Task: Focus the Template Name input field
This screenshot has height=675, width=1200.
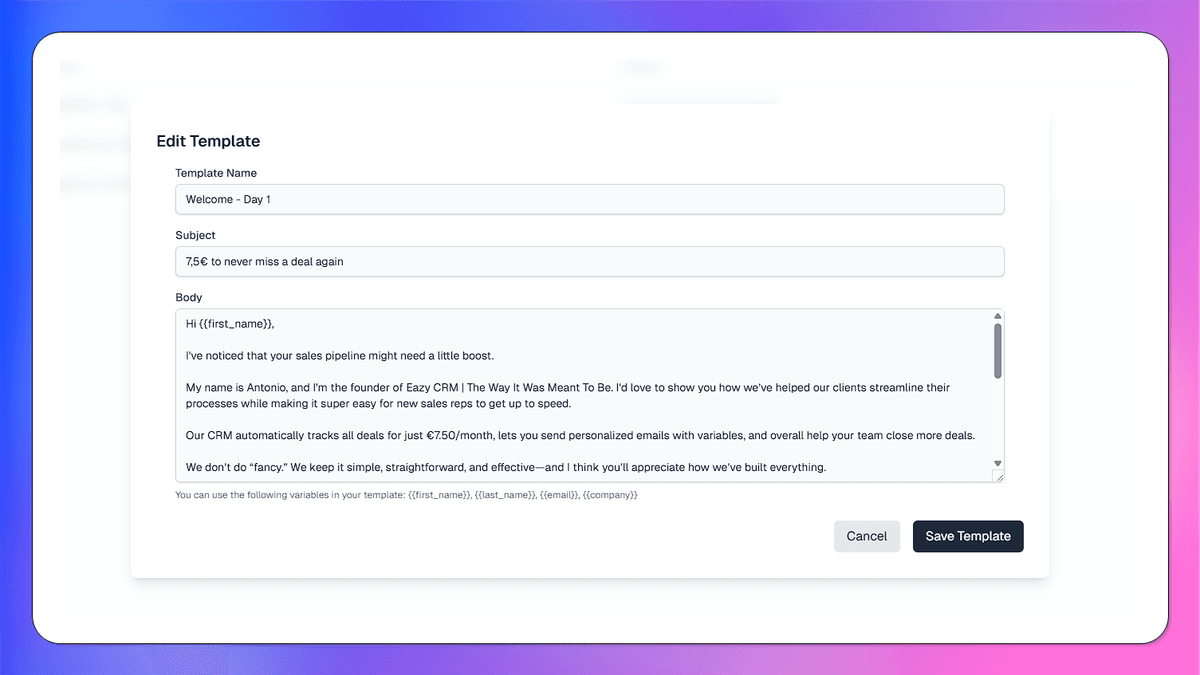Action: pyautogui.click(x=589, y=199)
